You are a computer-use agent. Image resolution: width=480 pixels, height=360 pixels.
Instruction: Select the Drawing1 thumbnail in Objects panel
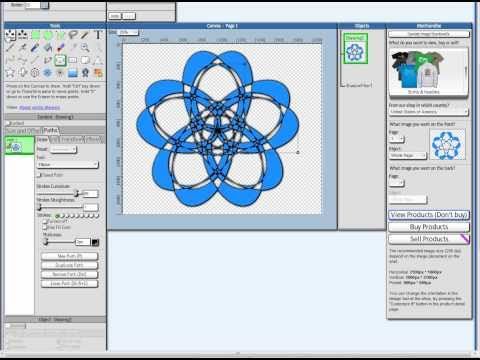click(356, 49)
